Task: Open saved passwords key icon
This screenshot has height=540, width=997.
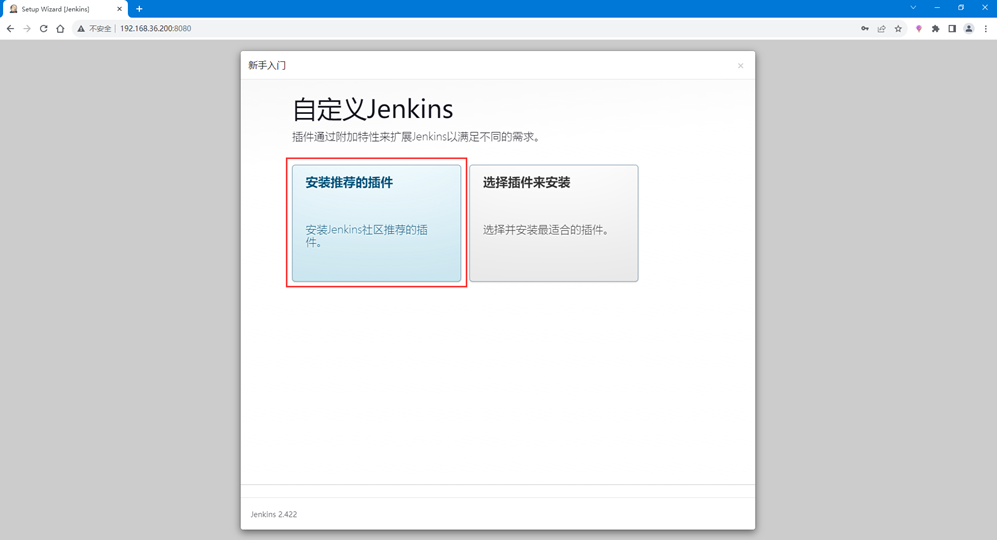Action: click(x=865, y=29)
